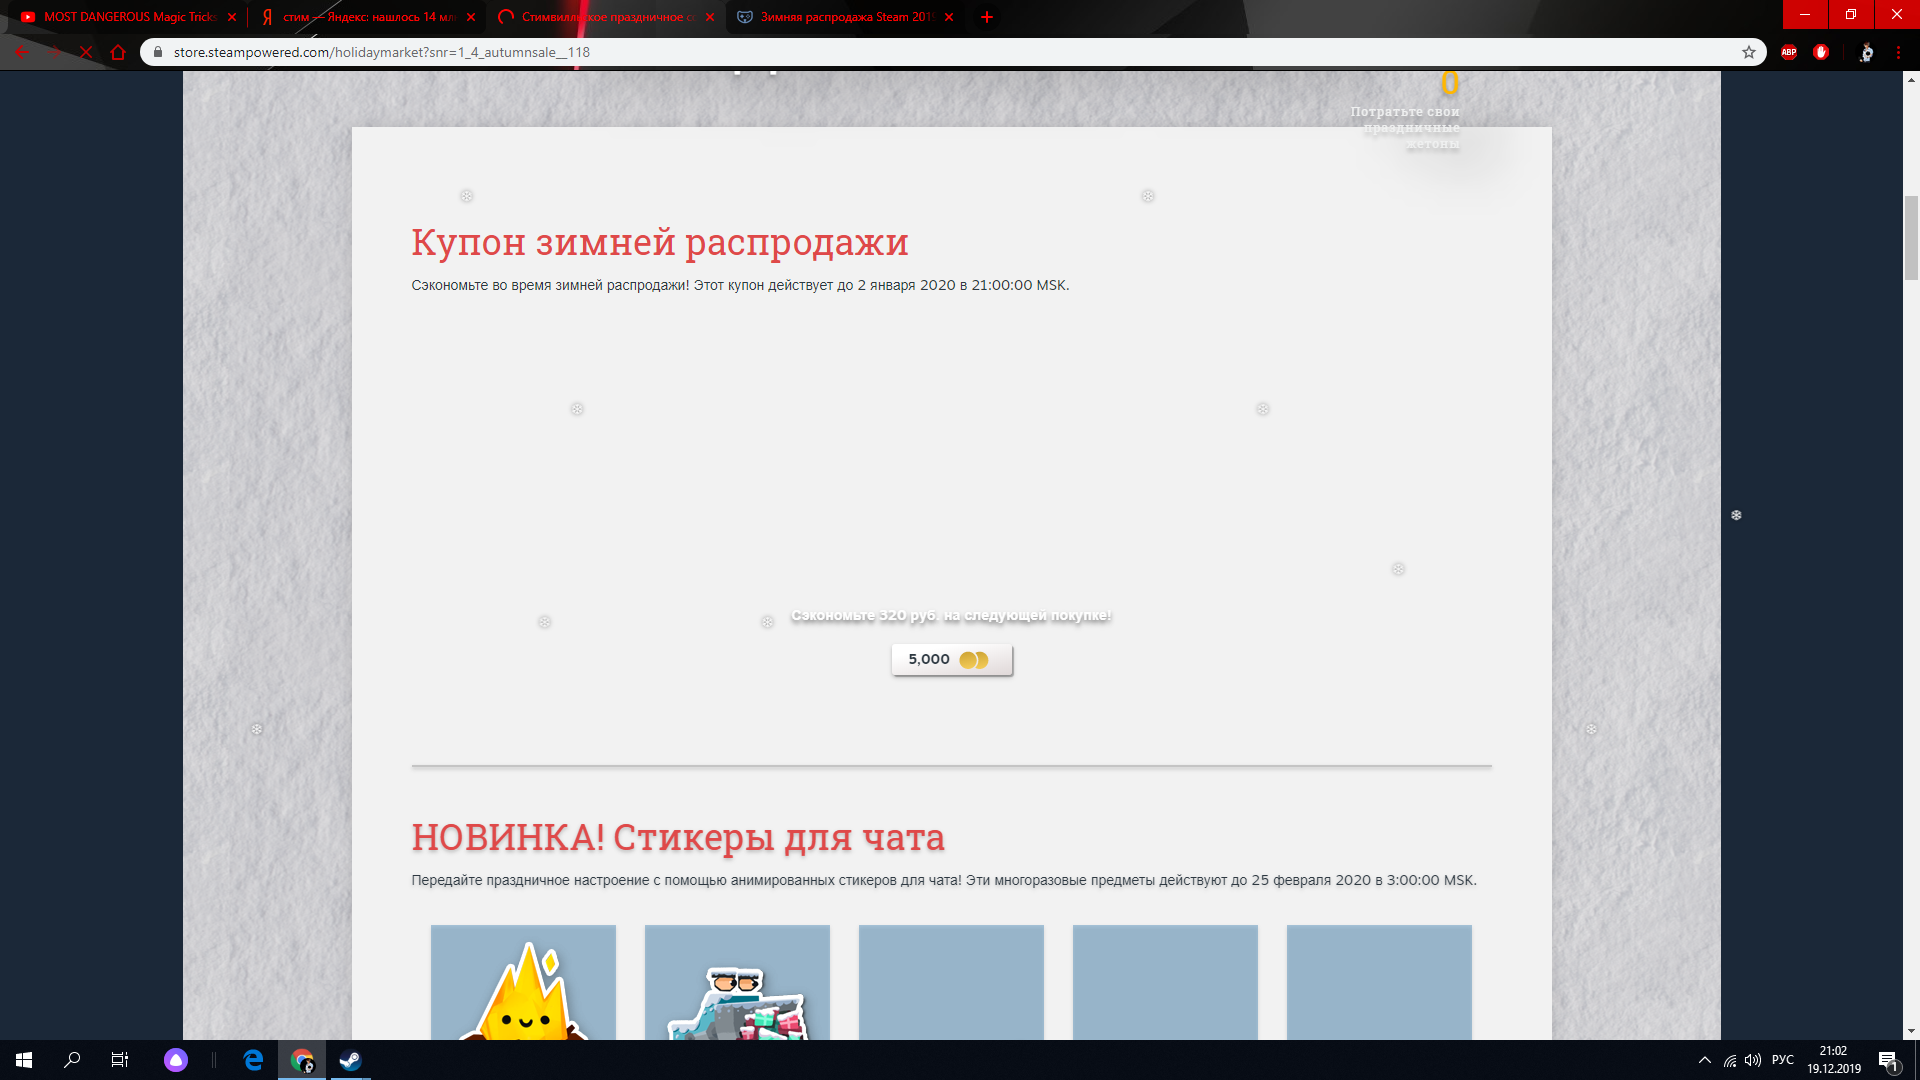1920x1080 pixels.
Task: Click the forward navigation arrow
Action: pos(54,52)
